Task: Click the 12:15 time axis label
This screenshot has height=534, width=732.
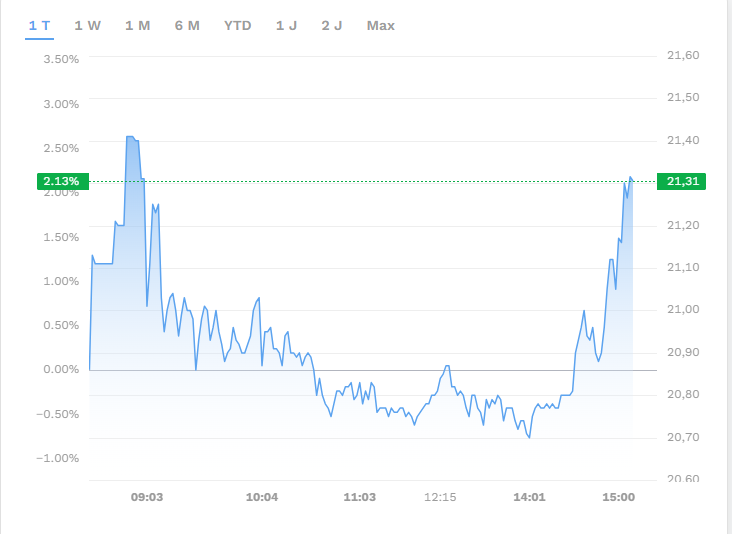Action: [440, 497]
